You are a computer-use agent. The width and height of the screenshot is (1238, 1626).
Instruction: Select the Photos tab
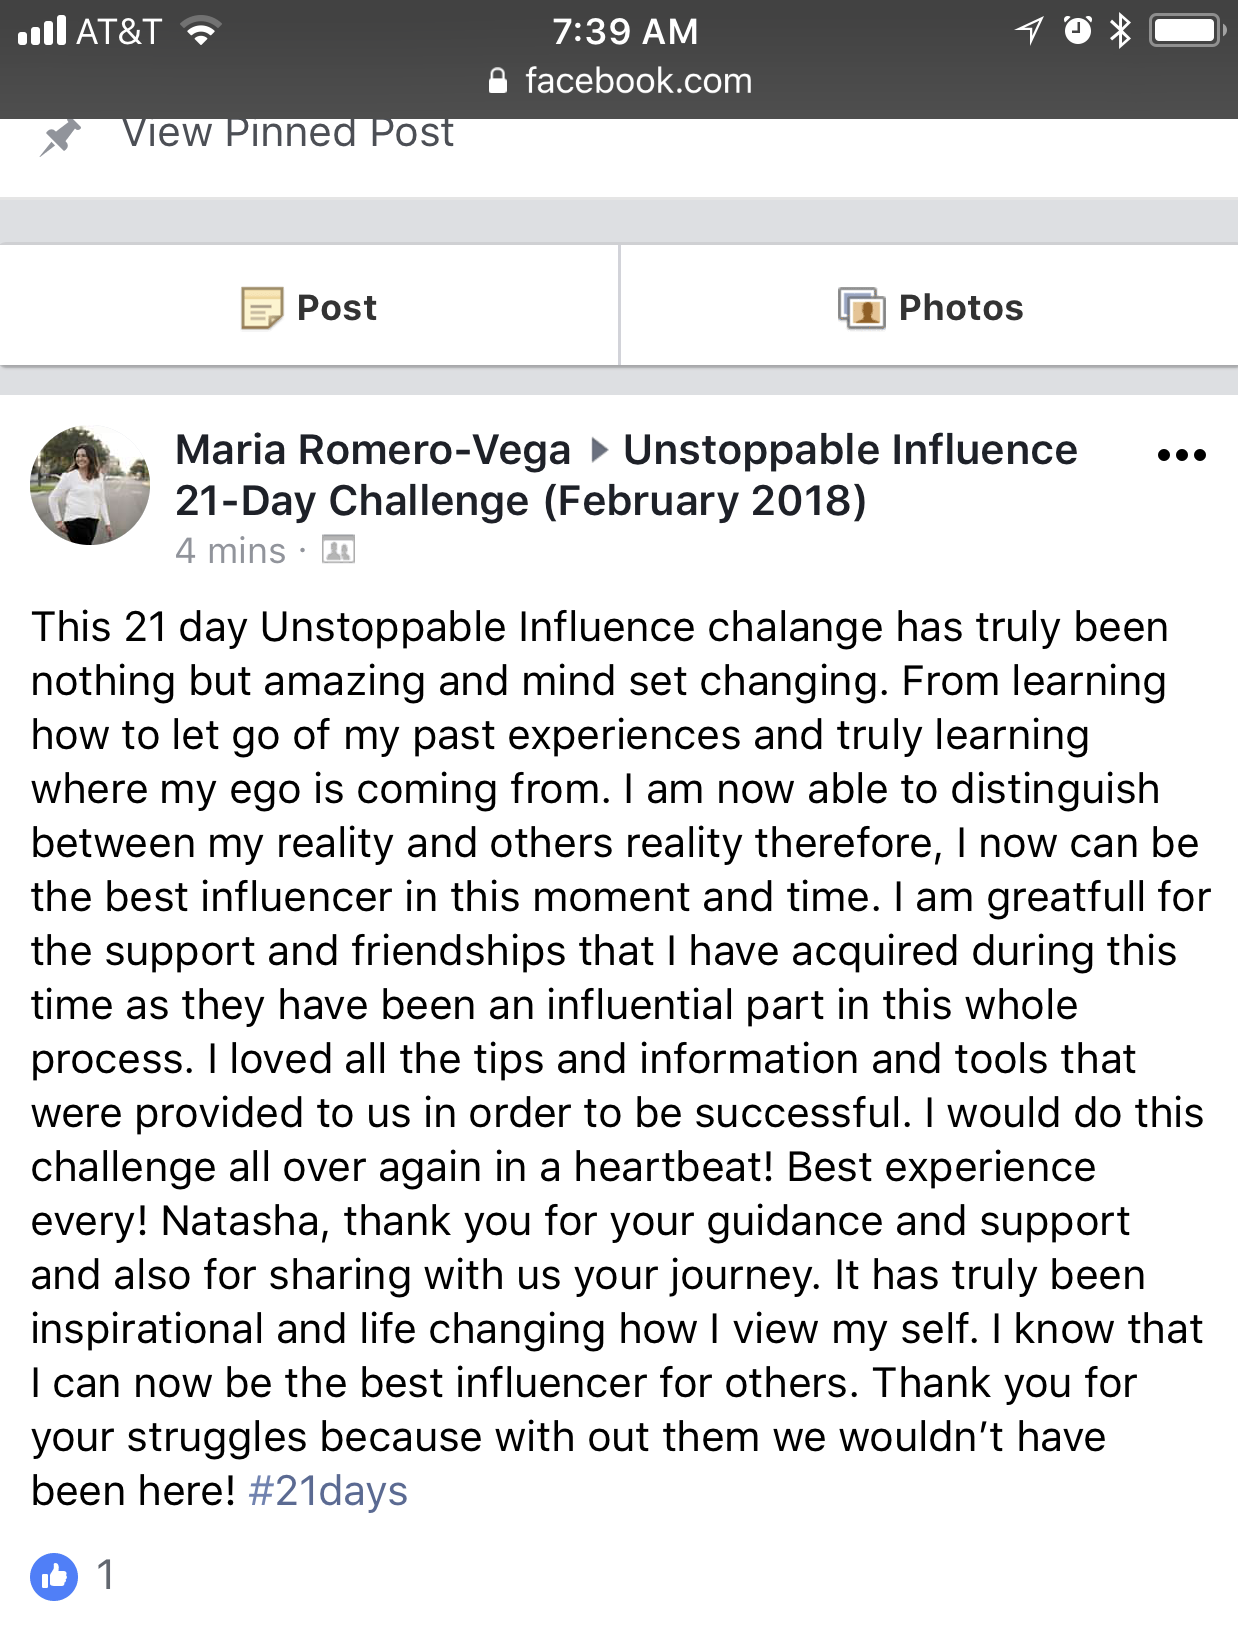click(x=930, y=307)
